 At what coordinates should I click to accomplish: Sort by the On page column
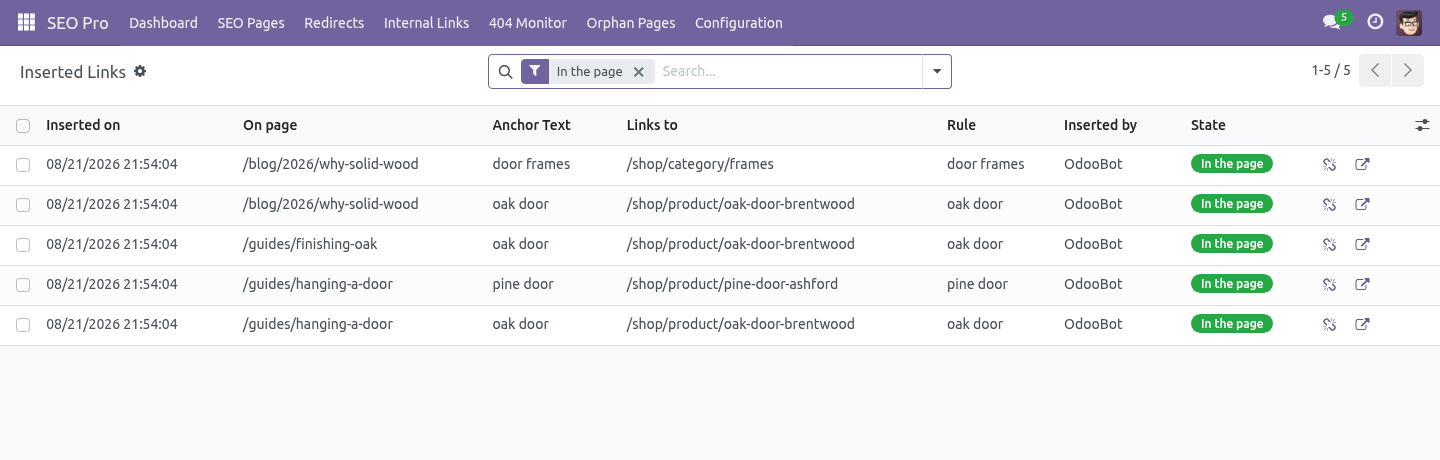tap(270, 125)
